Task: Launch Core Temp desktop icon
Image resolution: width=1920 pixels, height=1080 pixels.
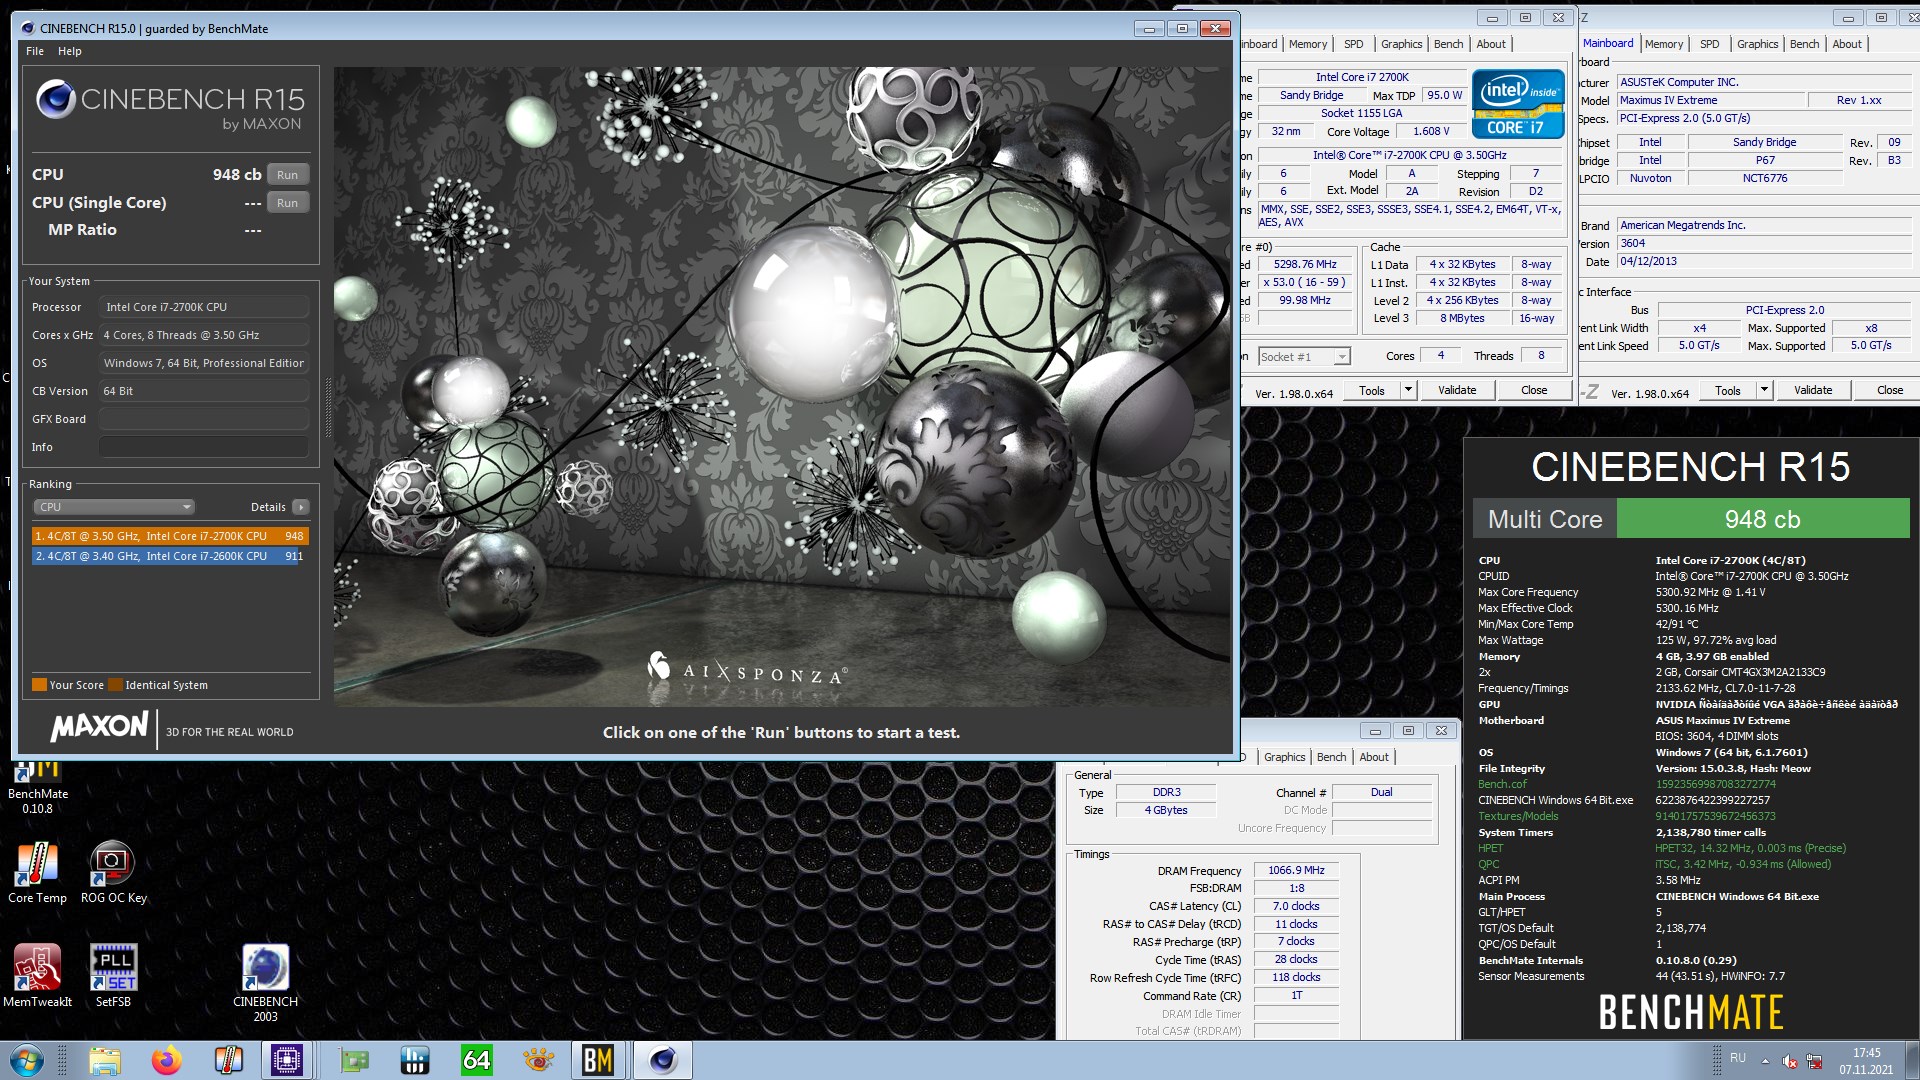Action: click(37, 872)
